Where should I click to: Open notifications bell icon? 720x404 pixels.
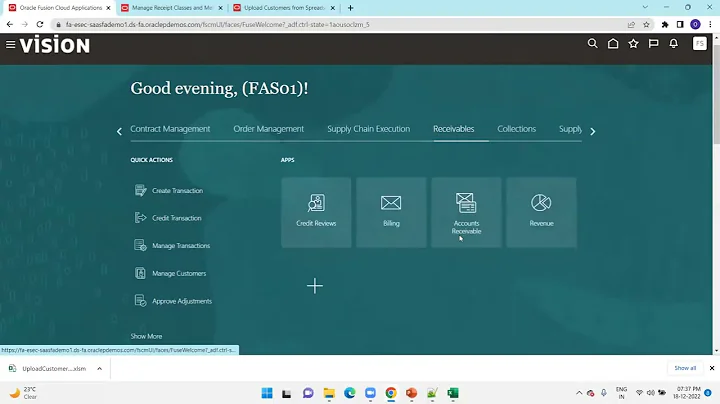coord(674,44)
